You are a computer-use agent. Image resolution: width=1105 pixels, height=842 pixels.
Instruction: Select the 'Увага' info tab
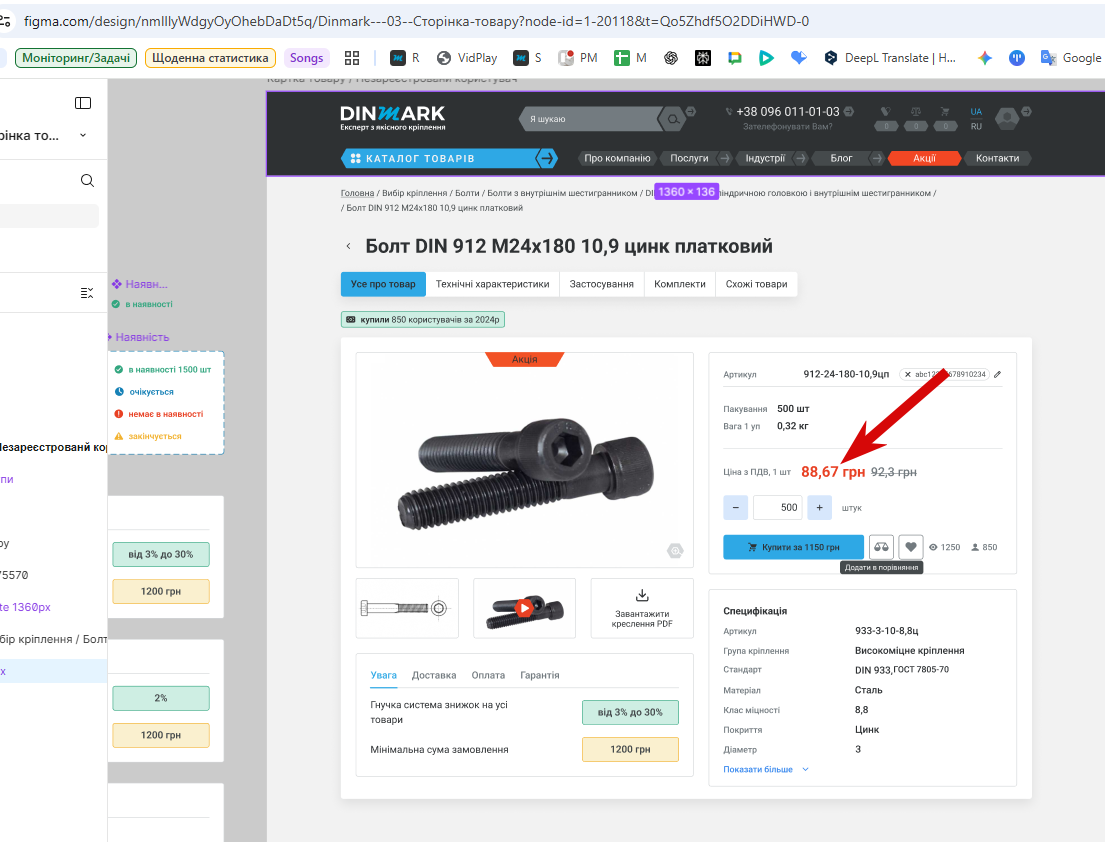[x=384, y=675]
